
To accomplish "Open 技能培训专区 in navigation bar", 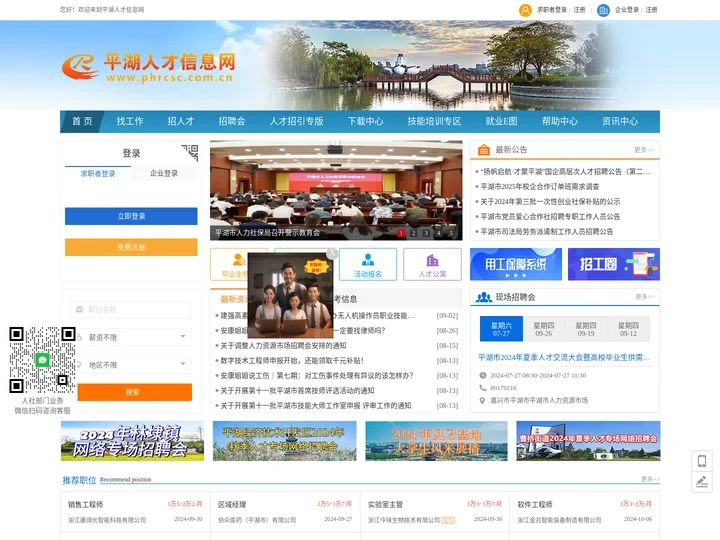I will pos(434,121).
